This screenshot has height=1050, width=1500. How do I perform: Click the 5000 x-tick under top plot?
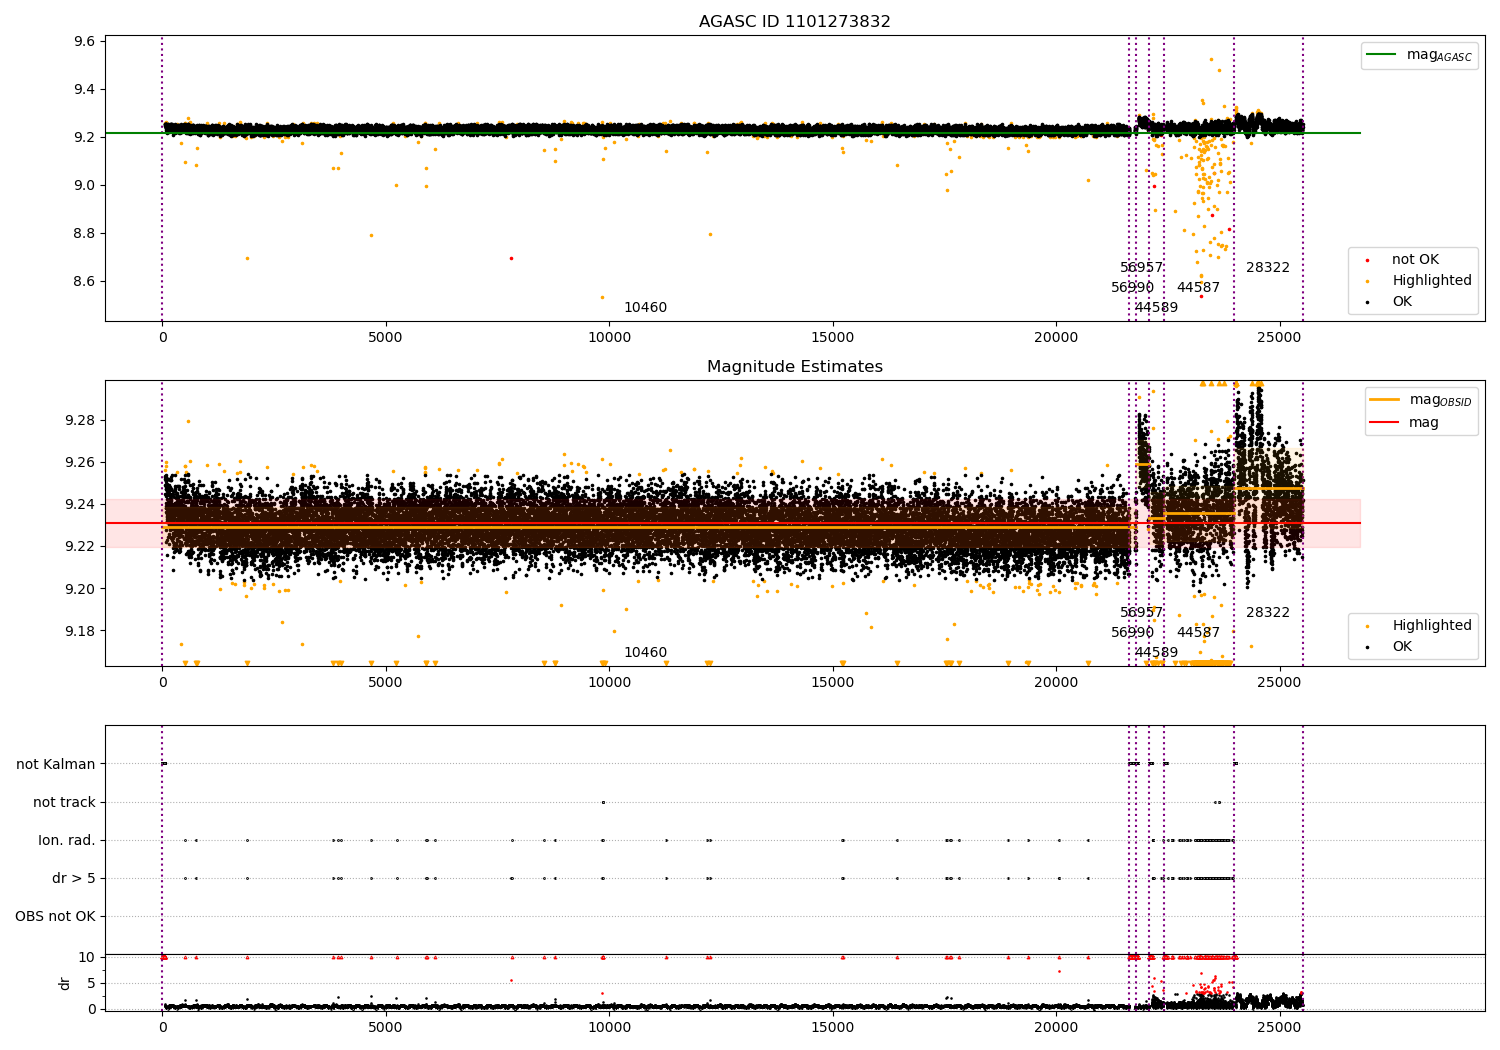(x=385, y=338)
